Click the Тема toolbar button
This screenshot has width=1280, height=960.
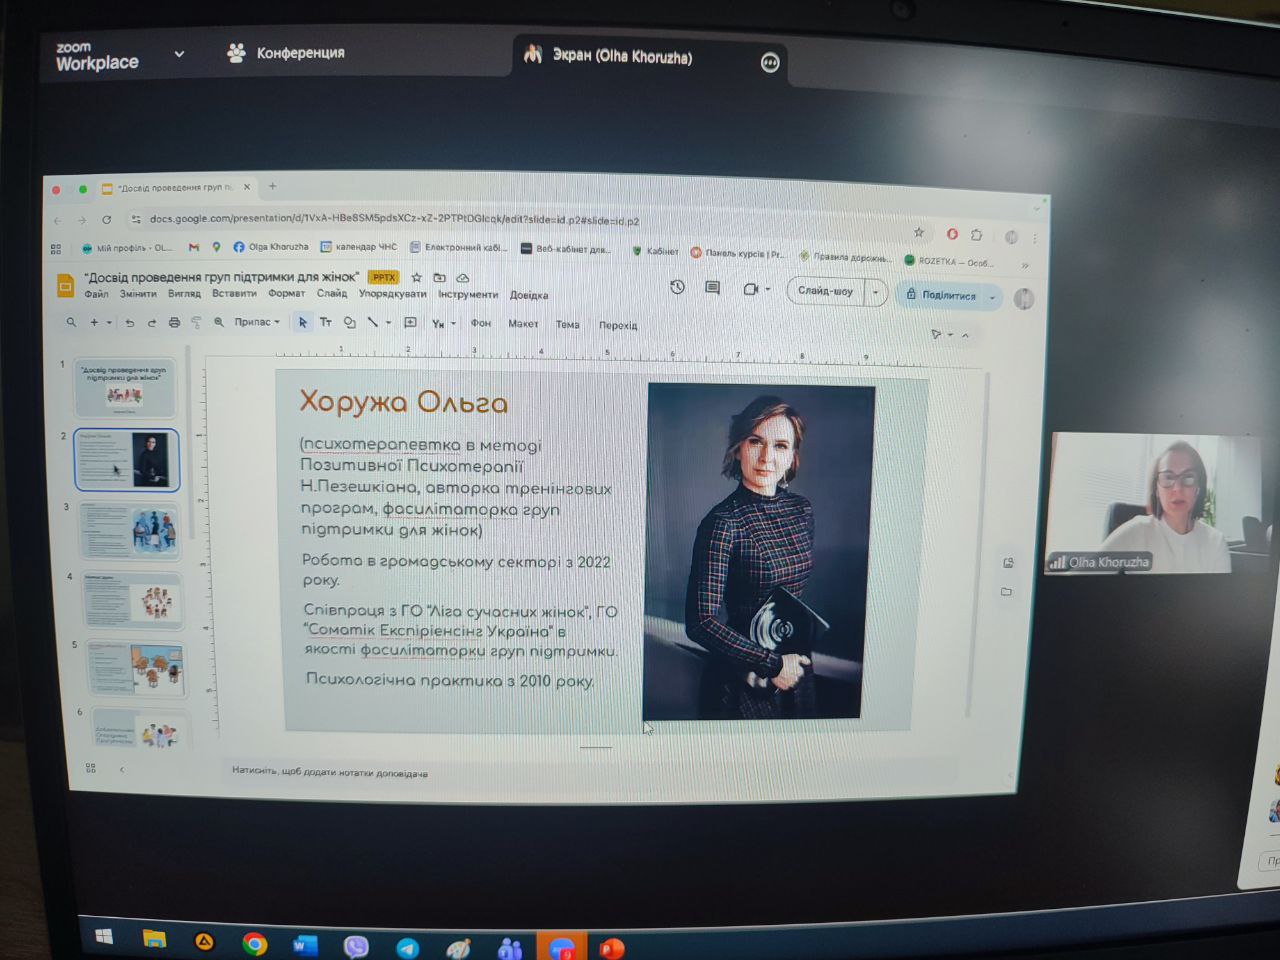click(567, 324)
